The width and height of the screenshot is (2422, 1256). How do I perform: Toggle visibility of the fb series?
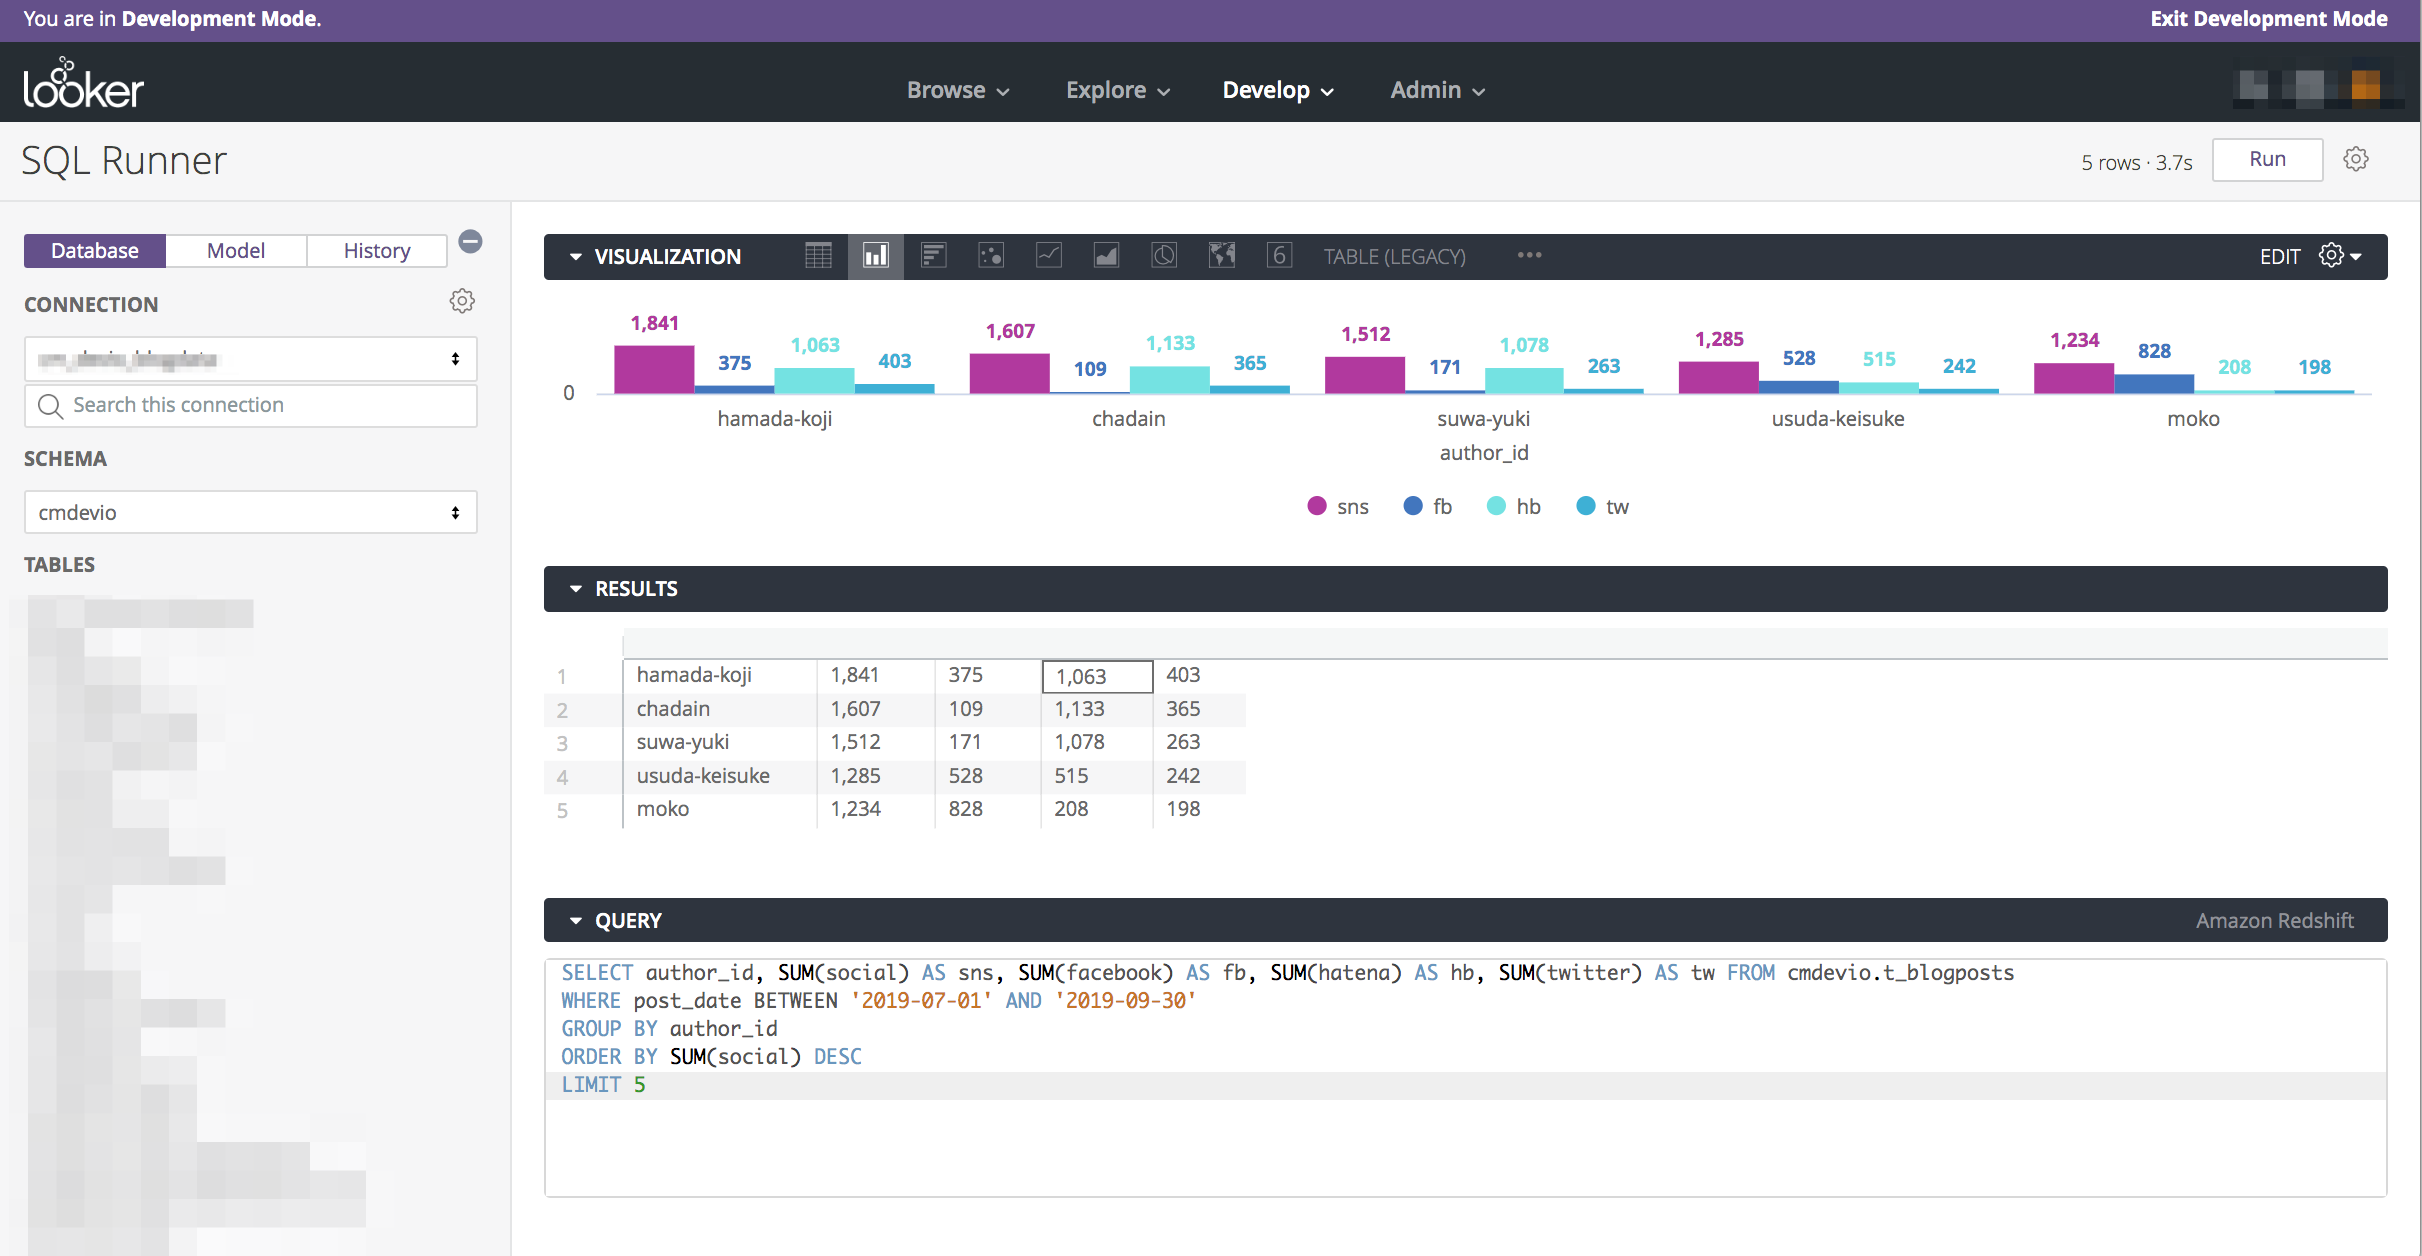(x=1428, y=506)
